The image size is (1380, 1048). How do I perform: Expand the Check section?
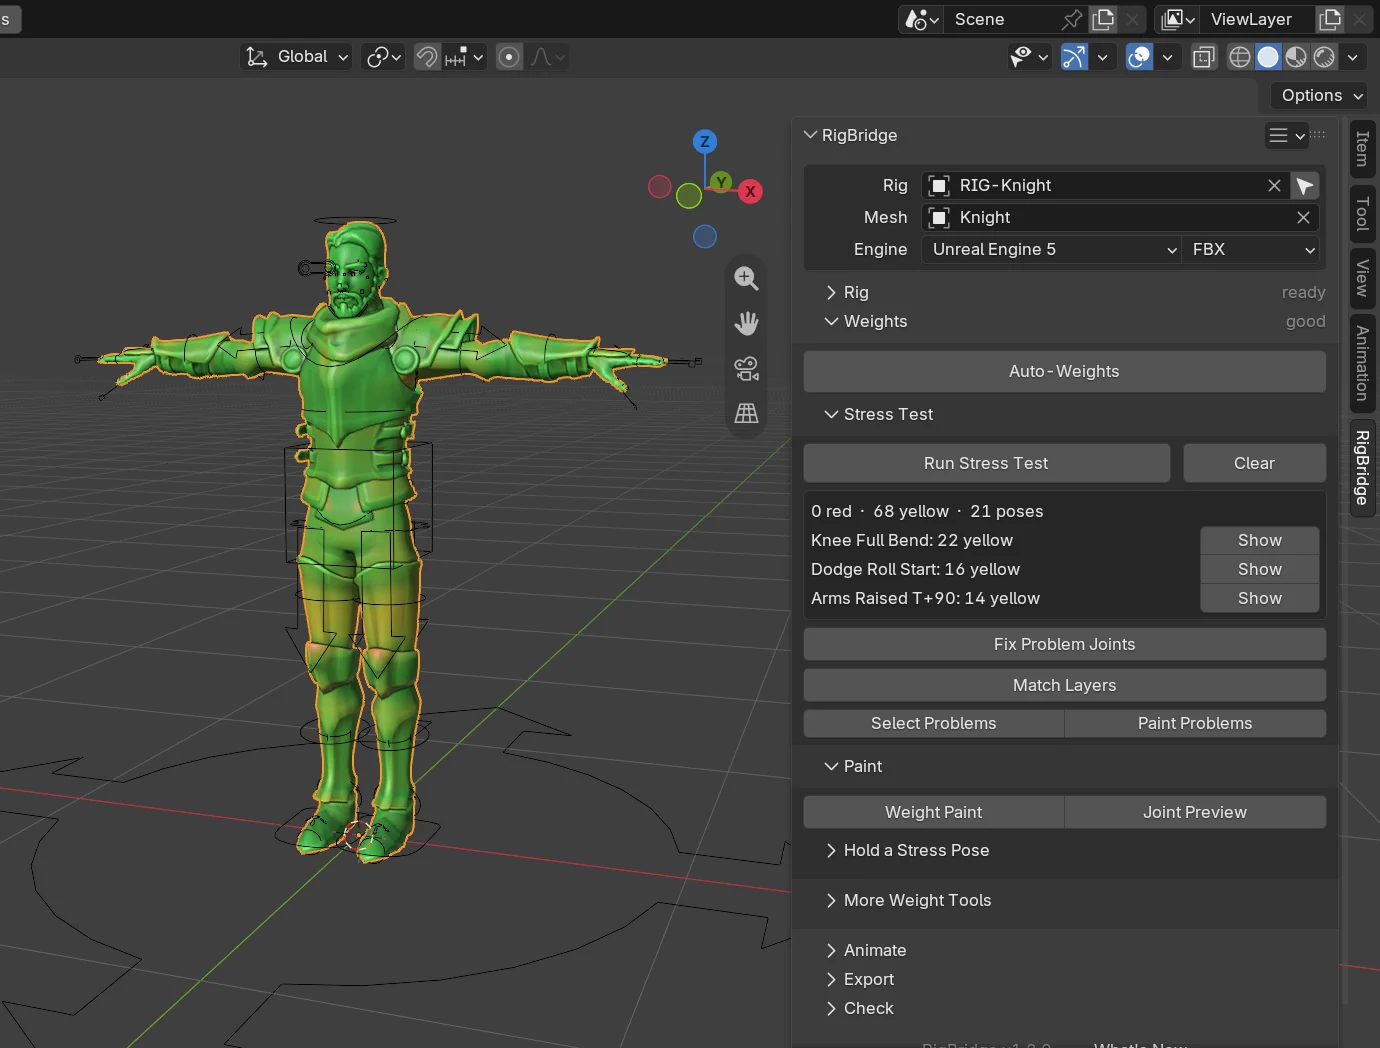[x=831, y=1008]
